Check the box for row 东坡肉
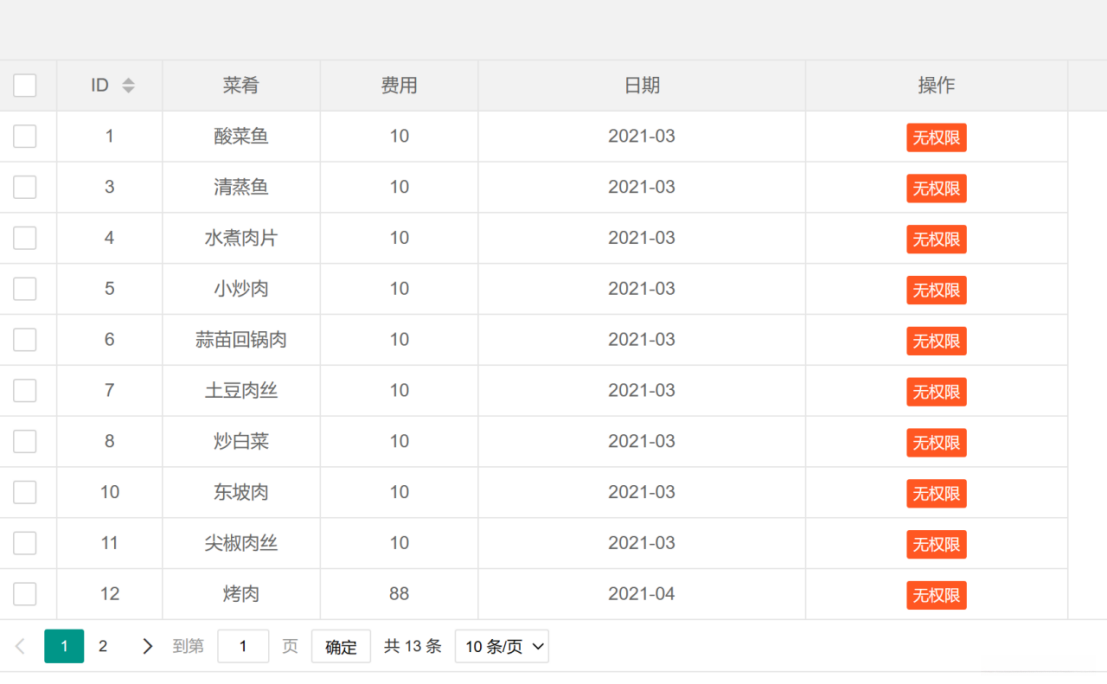 point(25,492)
